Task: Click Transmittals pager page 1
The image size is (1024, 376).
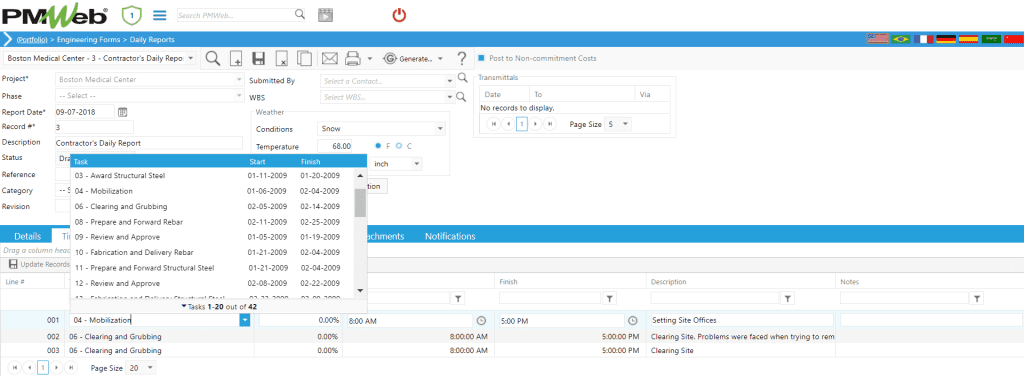Action: pos(522,123)
